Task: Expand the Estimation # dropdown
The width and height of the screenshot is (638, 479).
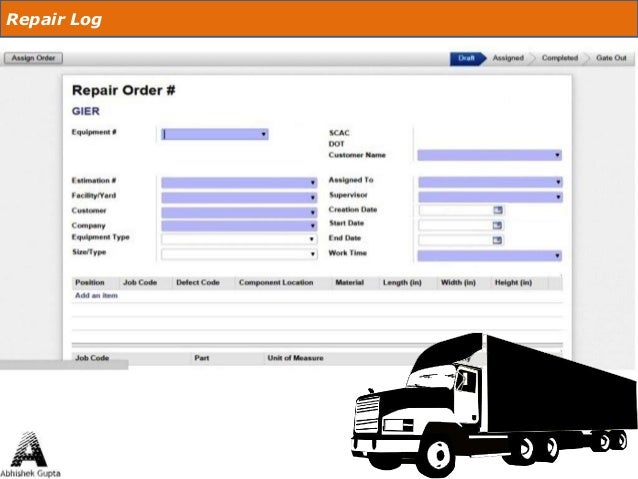Action: point(239,182)
